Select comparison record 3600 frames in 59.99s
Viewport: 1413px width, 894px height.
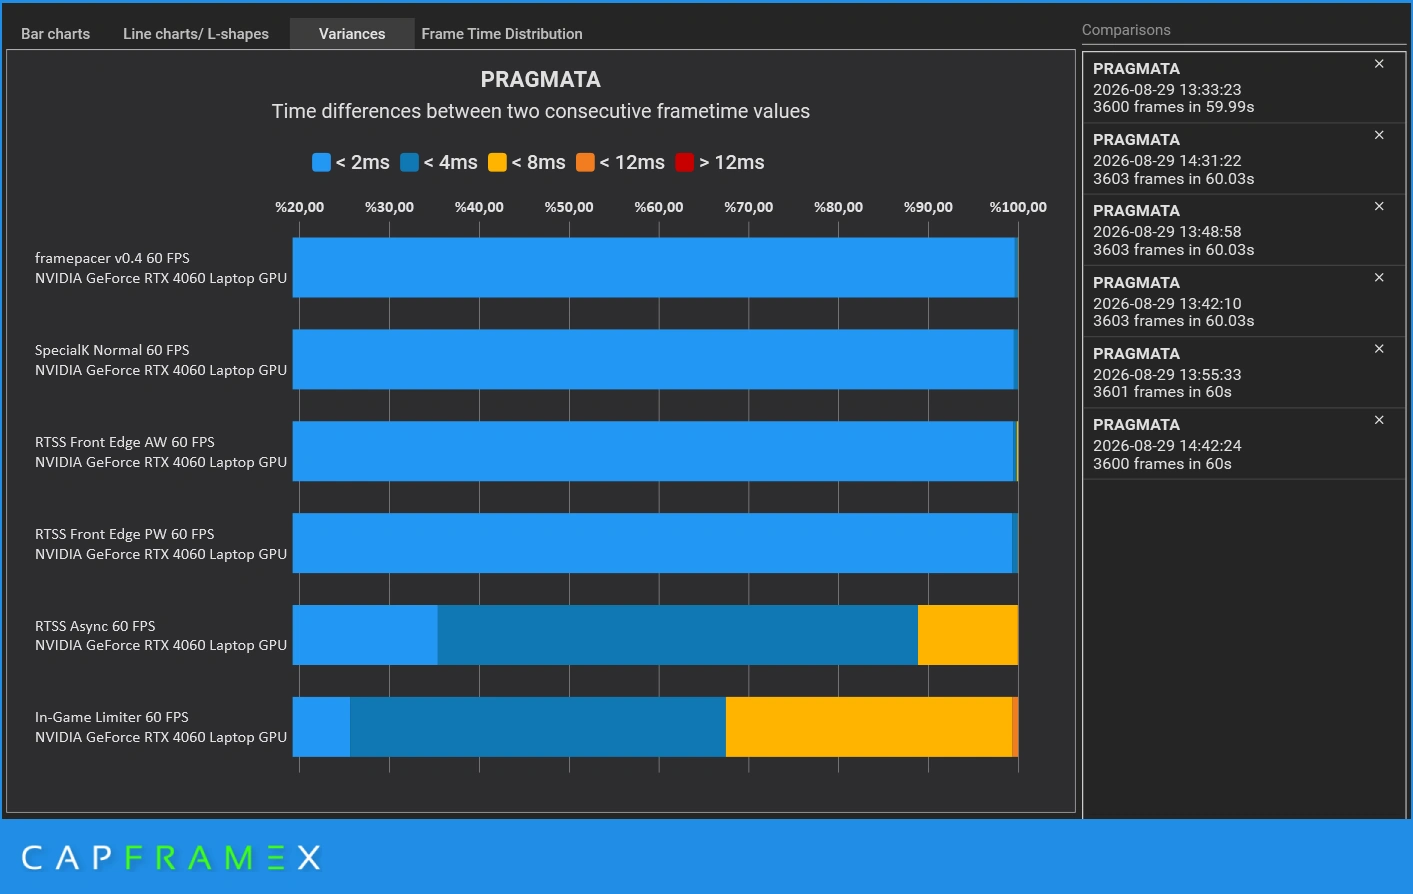pos(1243,87)
